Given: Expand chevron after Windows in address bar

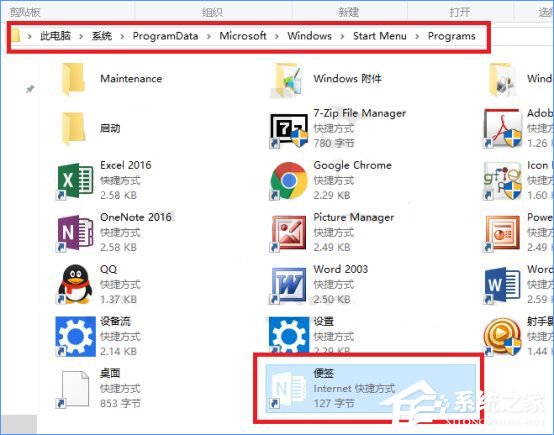Looking at the screenshot, I should coord(342,36).
